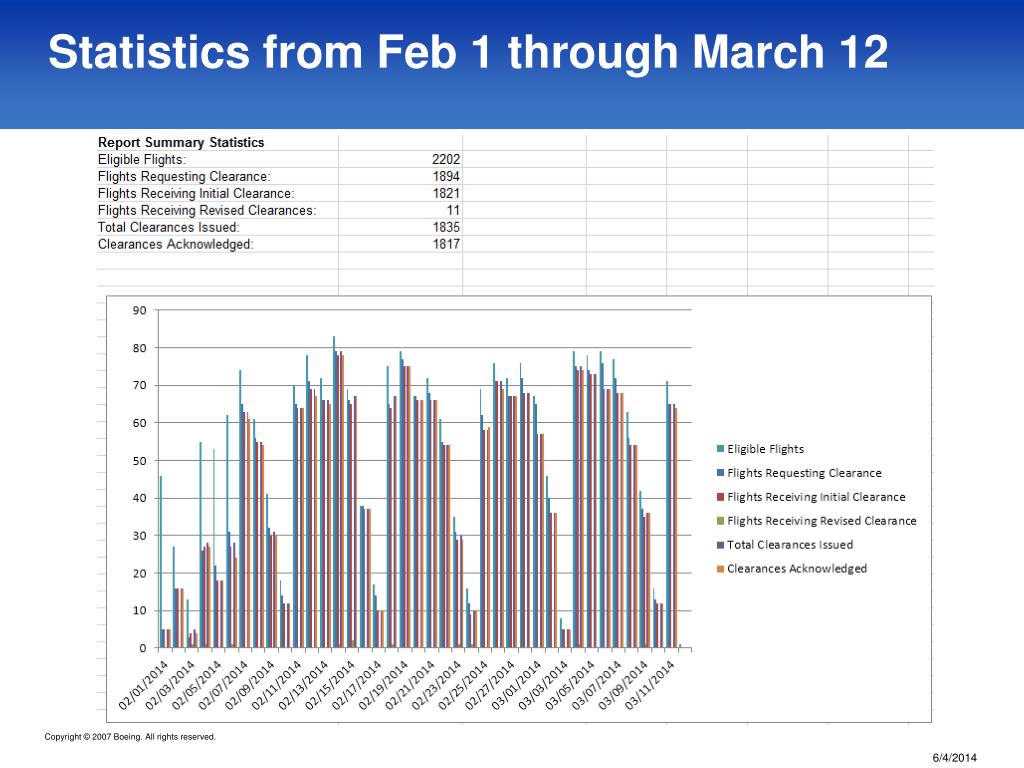
Task: Click the y-axis label 20
Action: tap(140, 573)
